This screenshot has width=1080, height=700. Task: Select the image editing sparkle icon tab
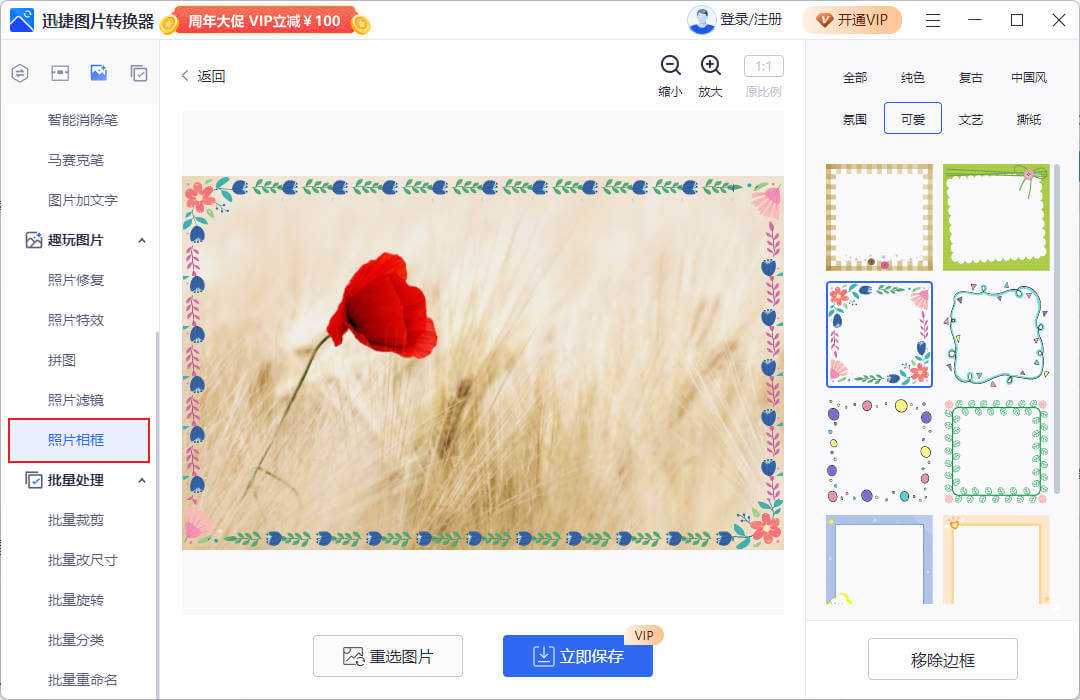pos(99,73)
